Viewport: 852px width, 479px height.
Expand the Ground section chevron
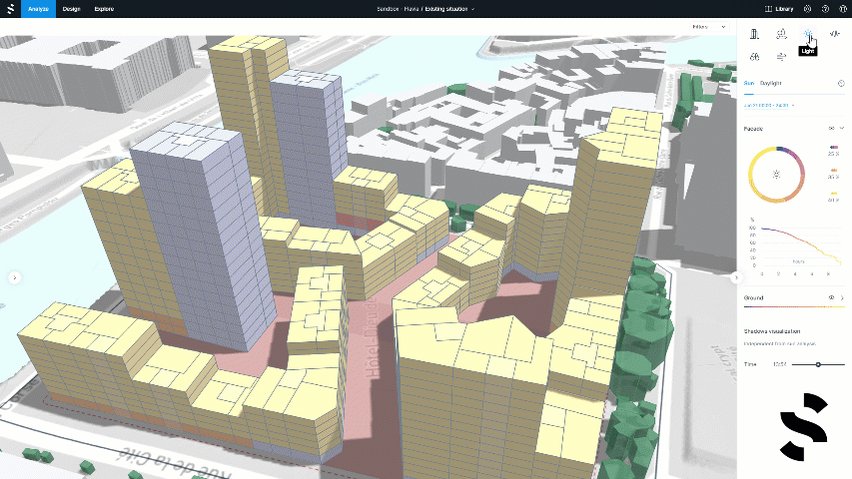pos(842,298)
